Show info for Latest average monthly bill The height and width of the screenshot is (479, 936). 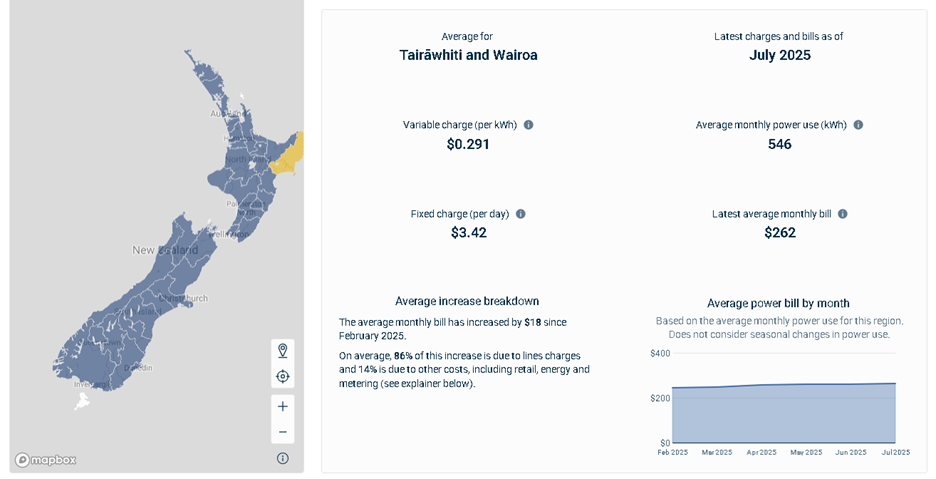[843, 214]
